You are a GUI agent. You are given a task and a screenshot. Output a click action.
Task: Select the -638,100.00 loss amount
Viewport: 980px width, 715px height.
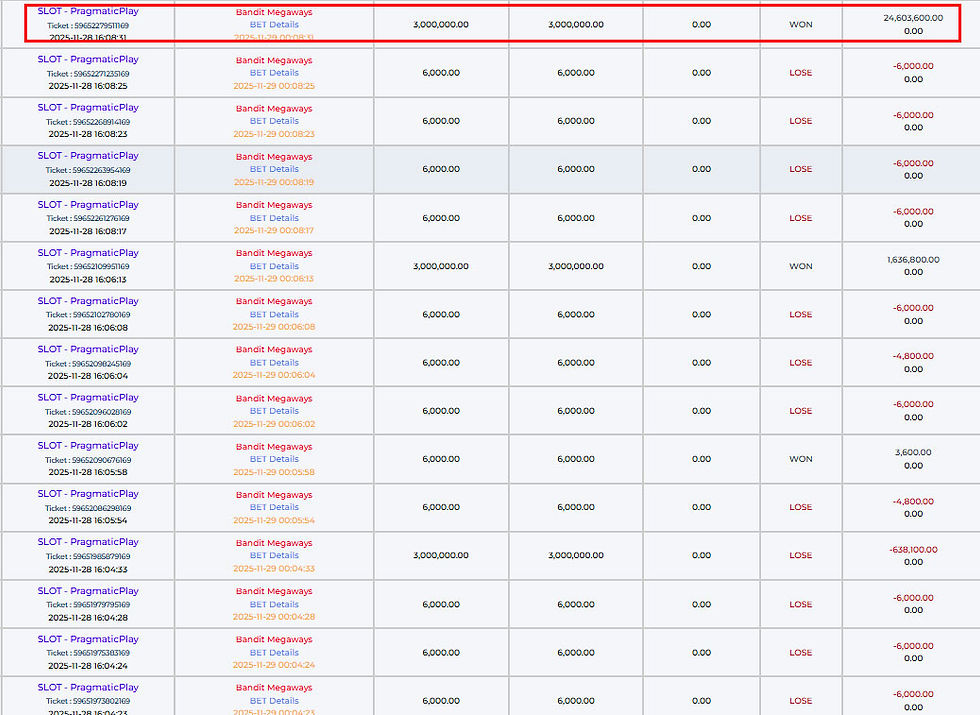913,549
